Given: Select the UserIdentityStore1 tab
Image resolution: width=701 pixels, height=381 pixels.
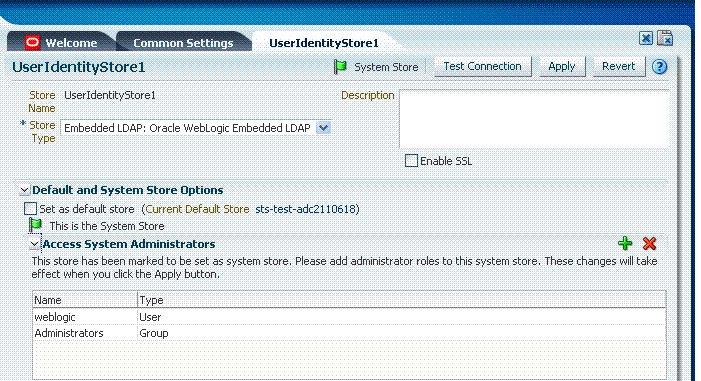Looking at the screenshot, I should pyautogui.click(x=324, y=43).
